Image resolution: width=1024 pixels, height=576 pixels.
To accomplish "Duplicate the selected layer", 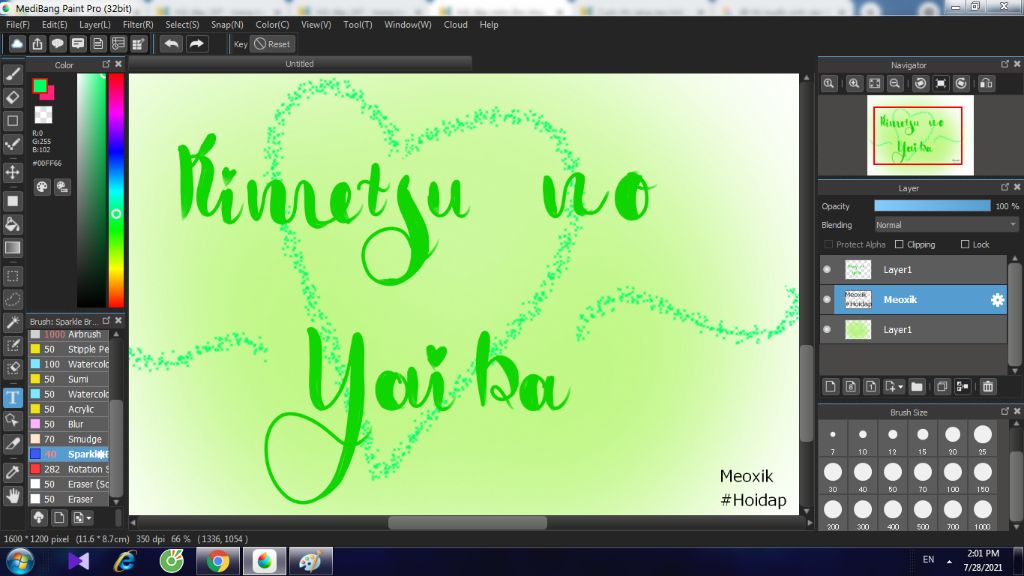I will [942, 387].
